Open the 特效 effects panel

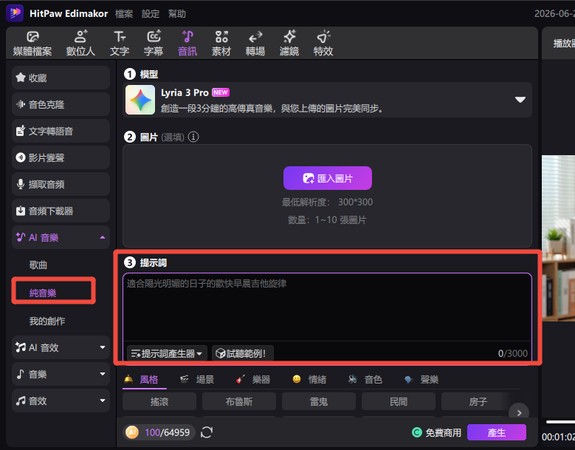[323, 43]
